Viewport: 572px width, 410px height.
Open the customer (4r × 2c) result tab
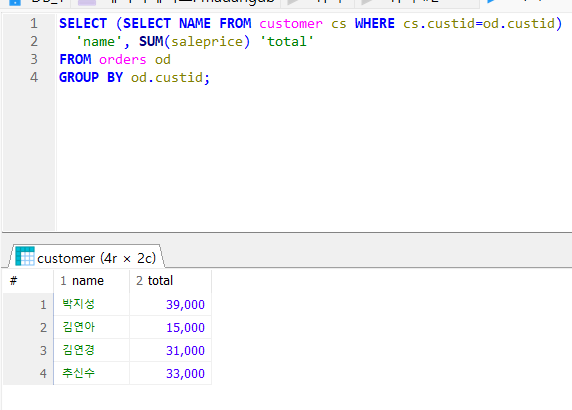coord(86,256)
